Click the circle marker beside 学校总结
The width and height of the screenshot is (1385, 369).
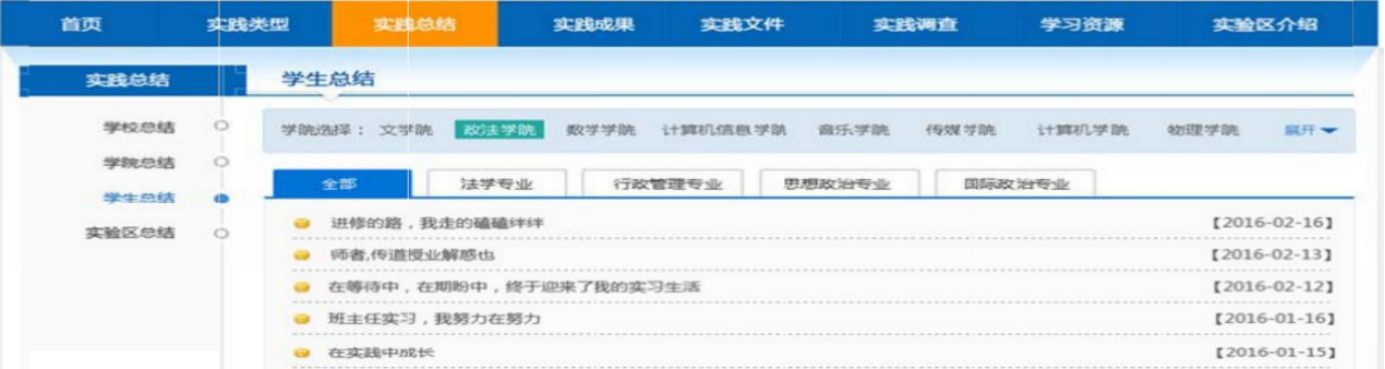pos(221,127)
